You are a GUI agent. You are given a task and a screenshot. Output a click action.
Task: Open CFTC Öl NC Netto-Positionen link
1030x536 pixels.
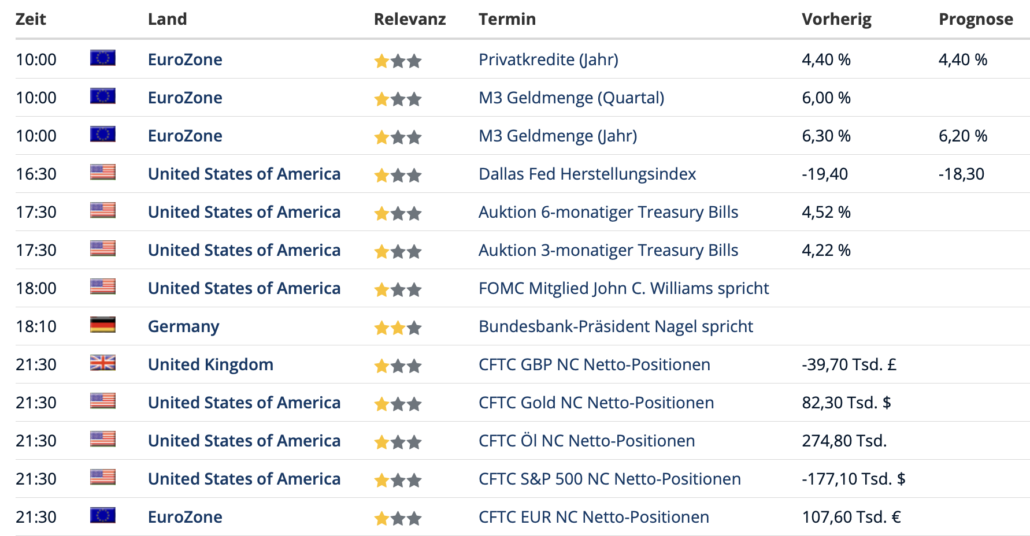[587, 441]
